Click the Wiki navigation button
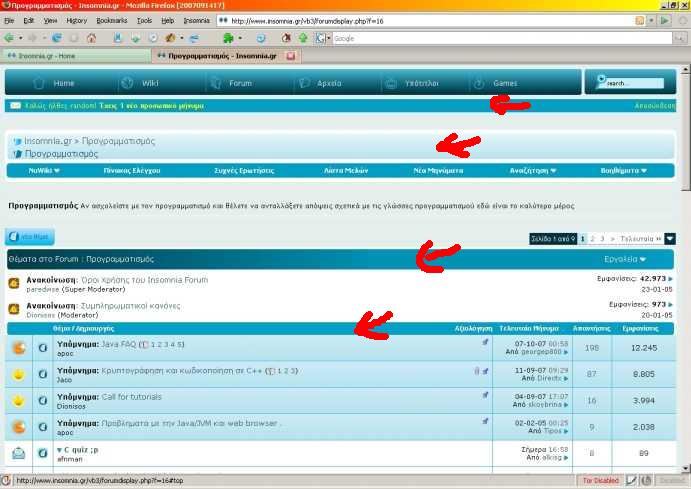The width and height of the screenshot is (691, 489). [x=140, y=83]
